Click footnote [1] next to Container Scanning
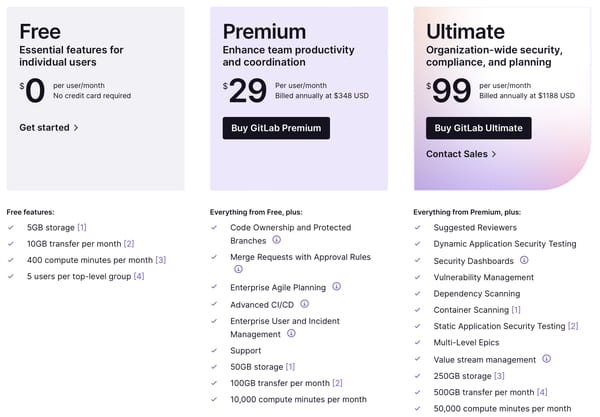Viewport: 600px width, 417px height. (x=516, y=310)
